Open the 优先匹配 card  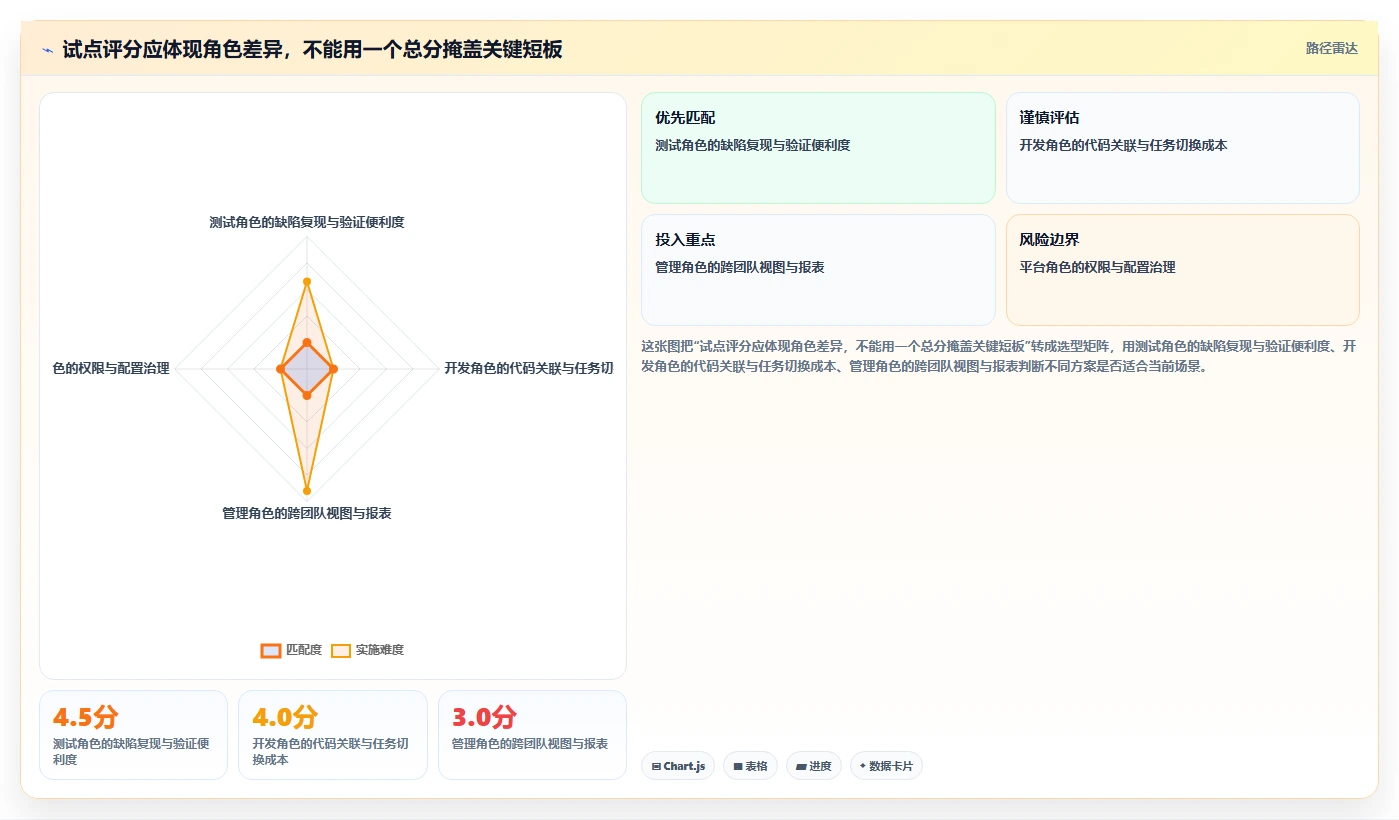coord(818,148)
